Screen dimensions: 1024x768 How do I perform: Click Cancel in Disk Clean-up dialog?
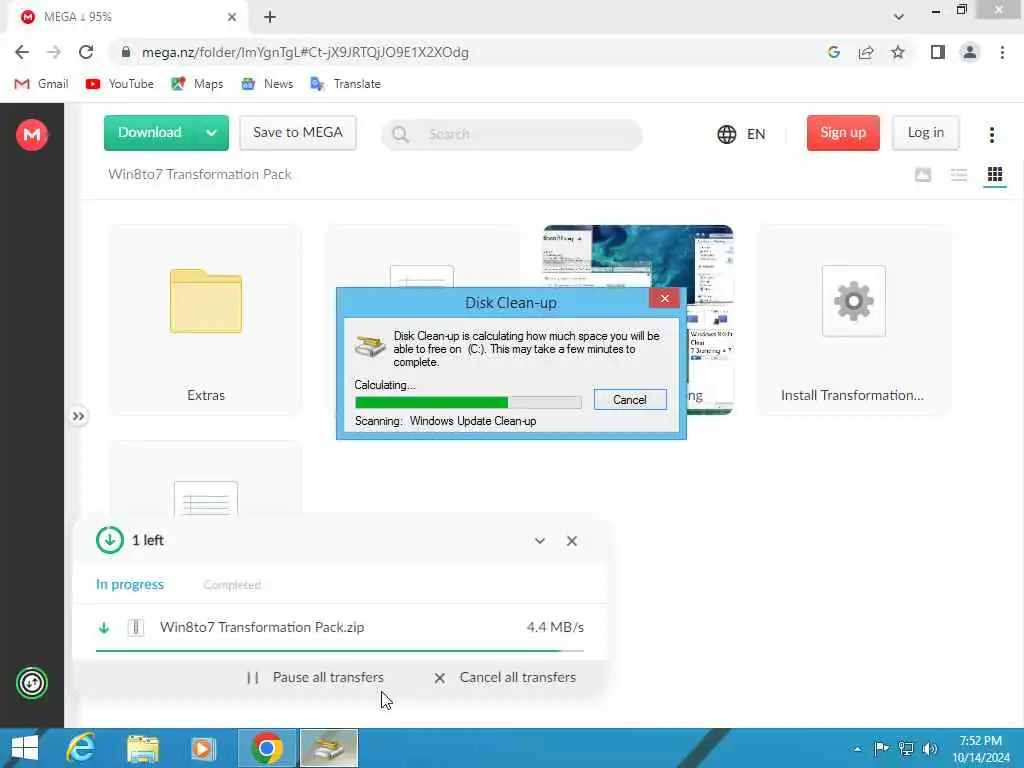[630, 400]
